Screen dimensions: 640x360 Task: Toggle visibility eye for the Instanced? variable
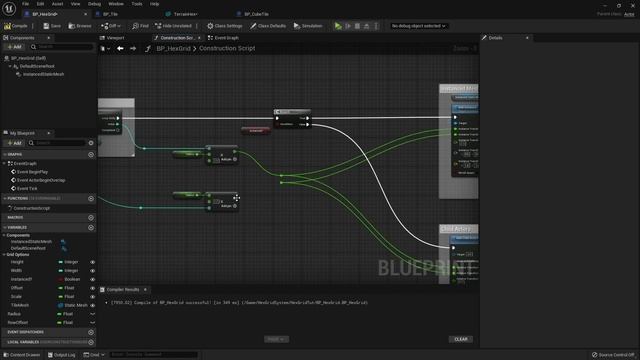[93, 280]
